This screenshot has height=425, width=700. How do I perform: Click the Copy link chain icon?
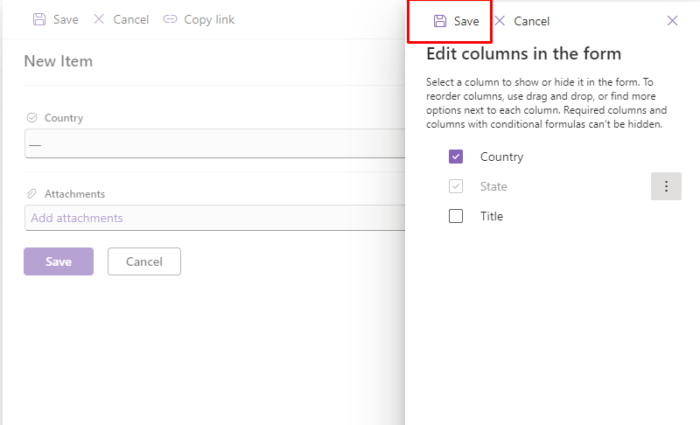click(x=170, y=19)
